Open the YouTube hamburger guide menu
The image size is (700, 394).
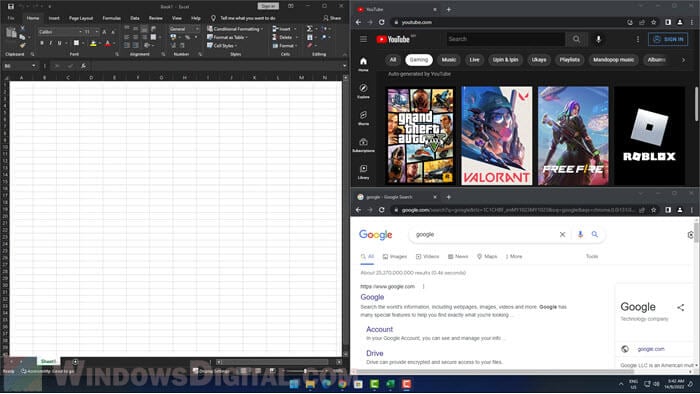363,39
